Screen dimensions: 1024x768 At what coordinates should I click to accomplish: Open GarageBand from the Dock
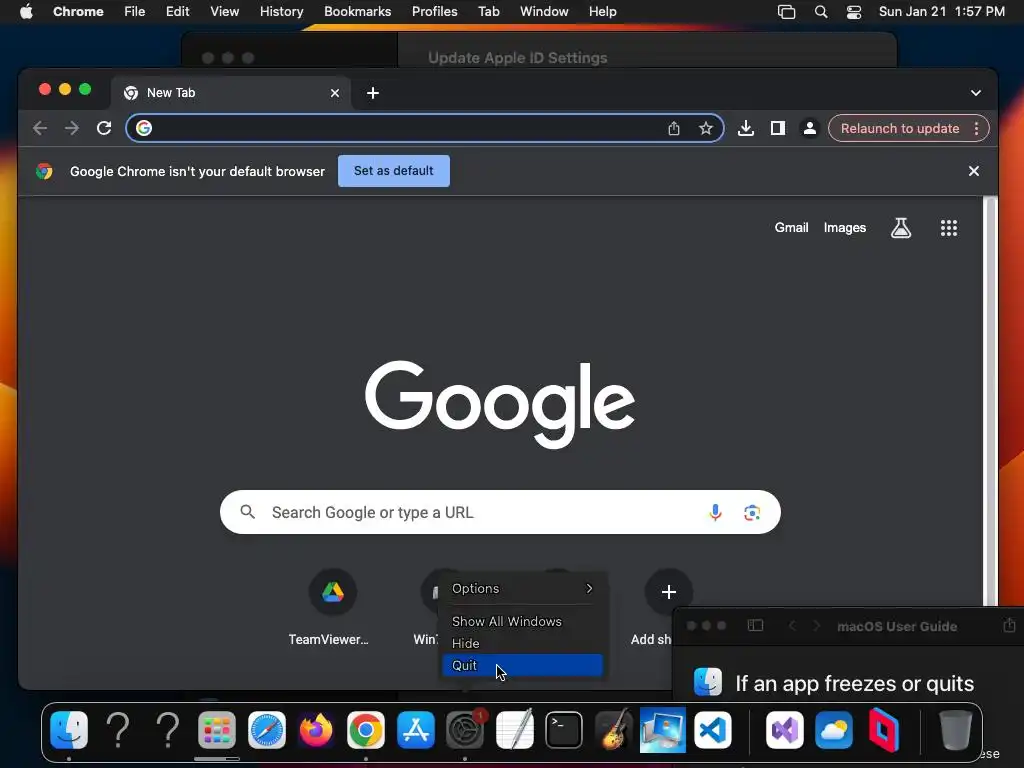(613, 729)
